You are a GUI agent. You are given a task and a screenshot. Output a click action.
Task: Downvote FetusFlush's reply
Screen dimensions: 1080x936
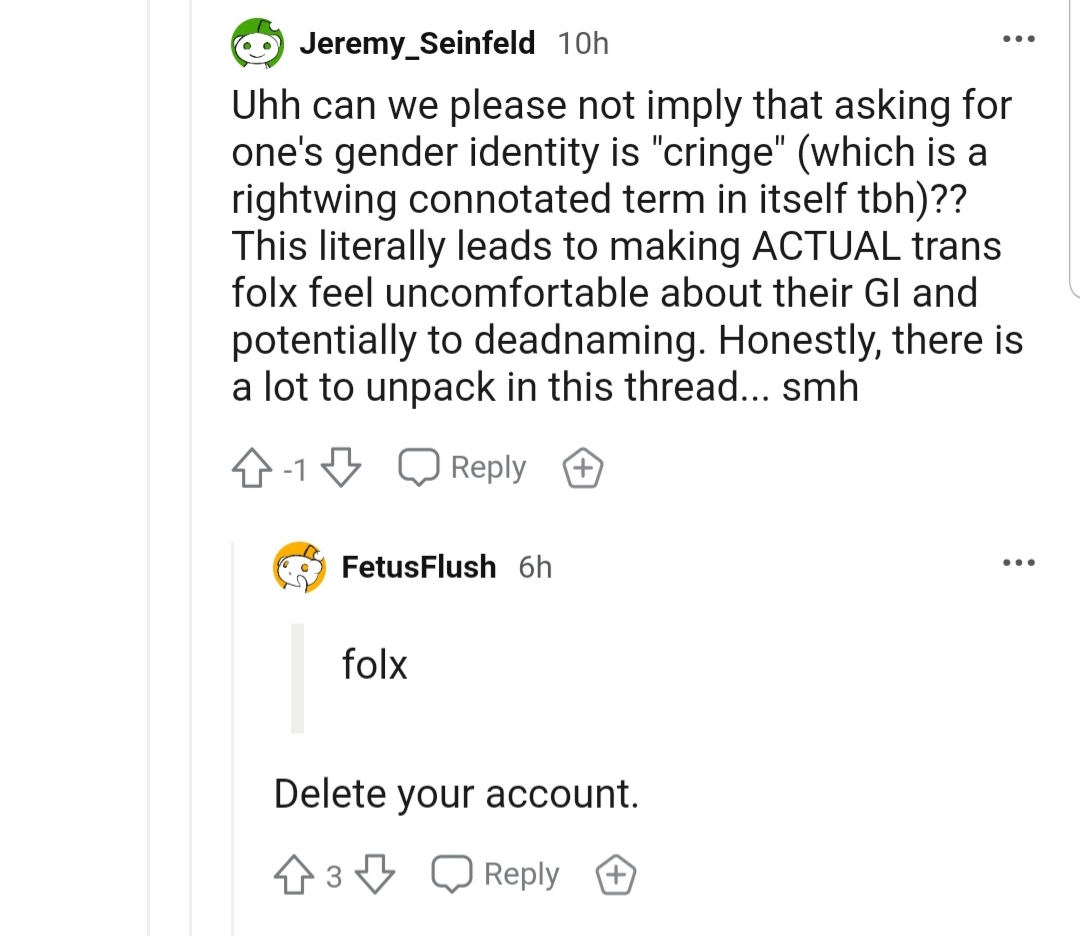tap(375, 875)
